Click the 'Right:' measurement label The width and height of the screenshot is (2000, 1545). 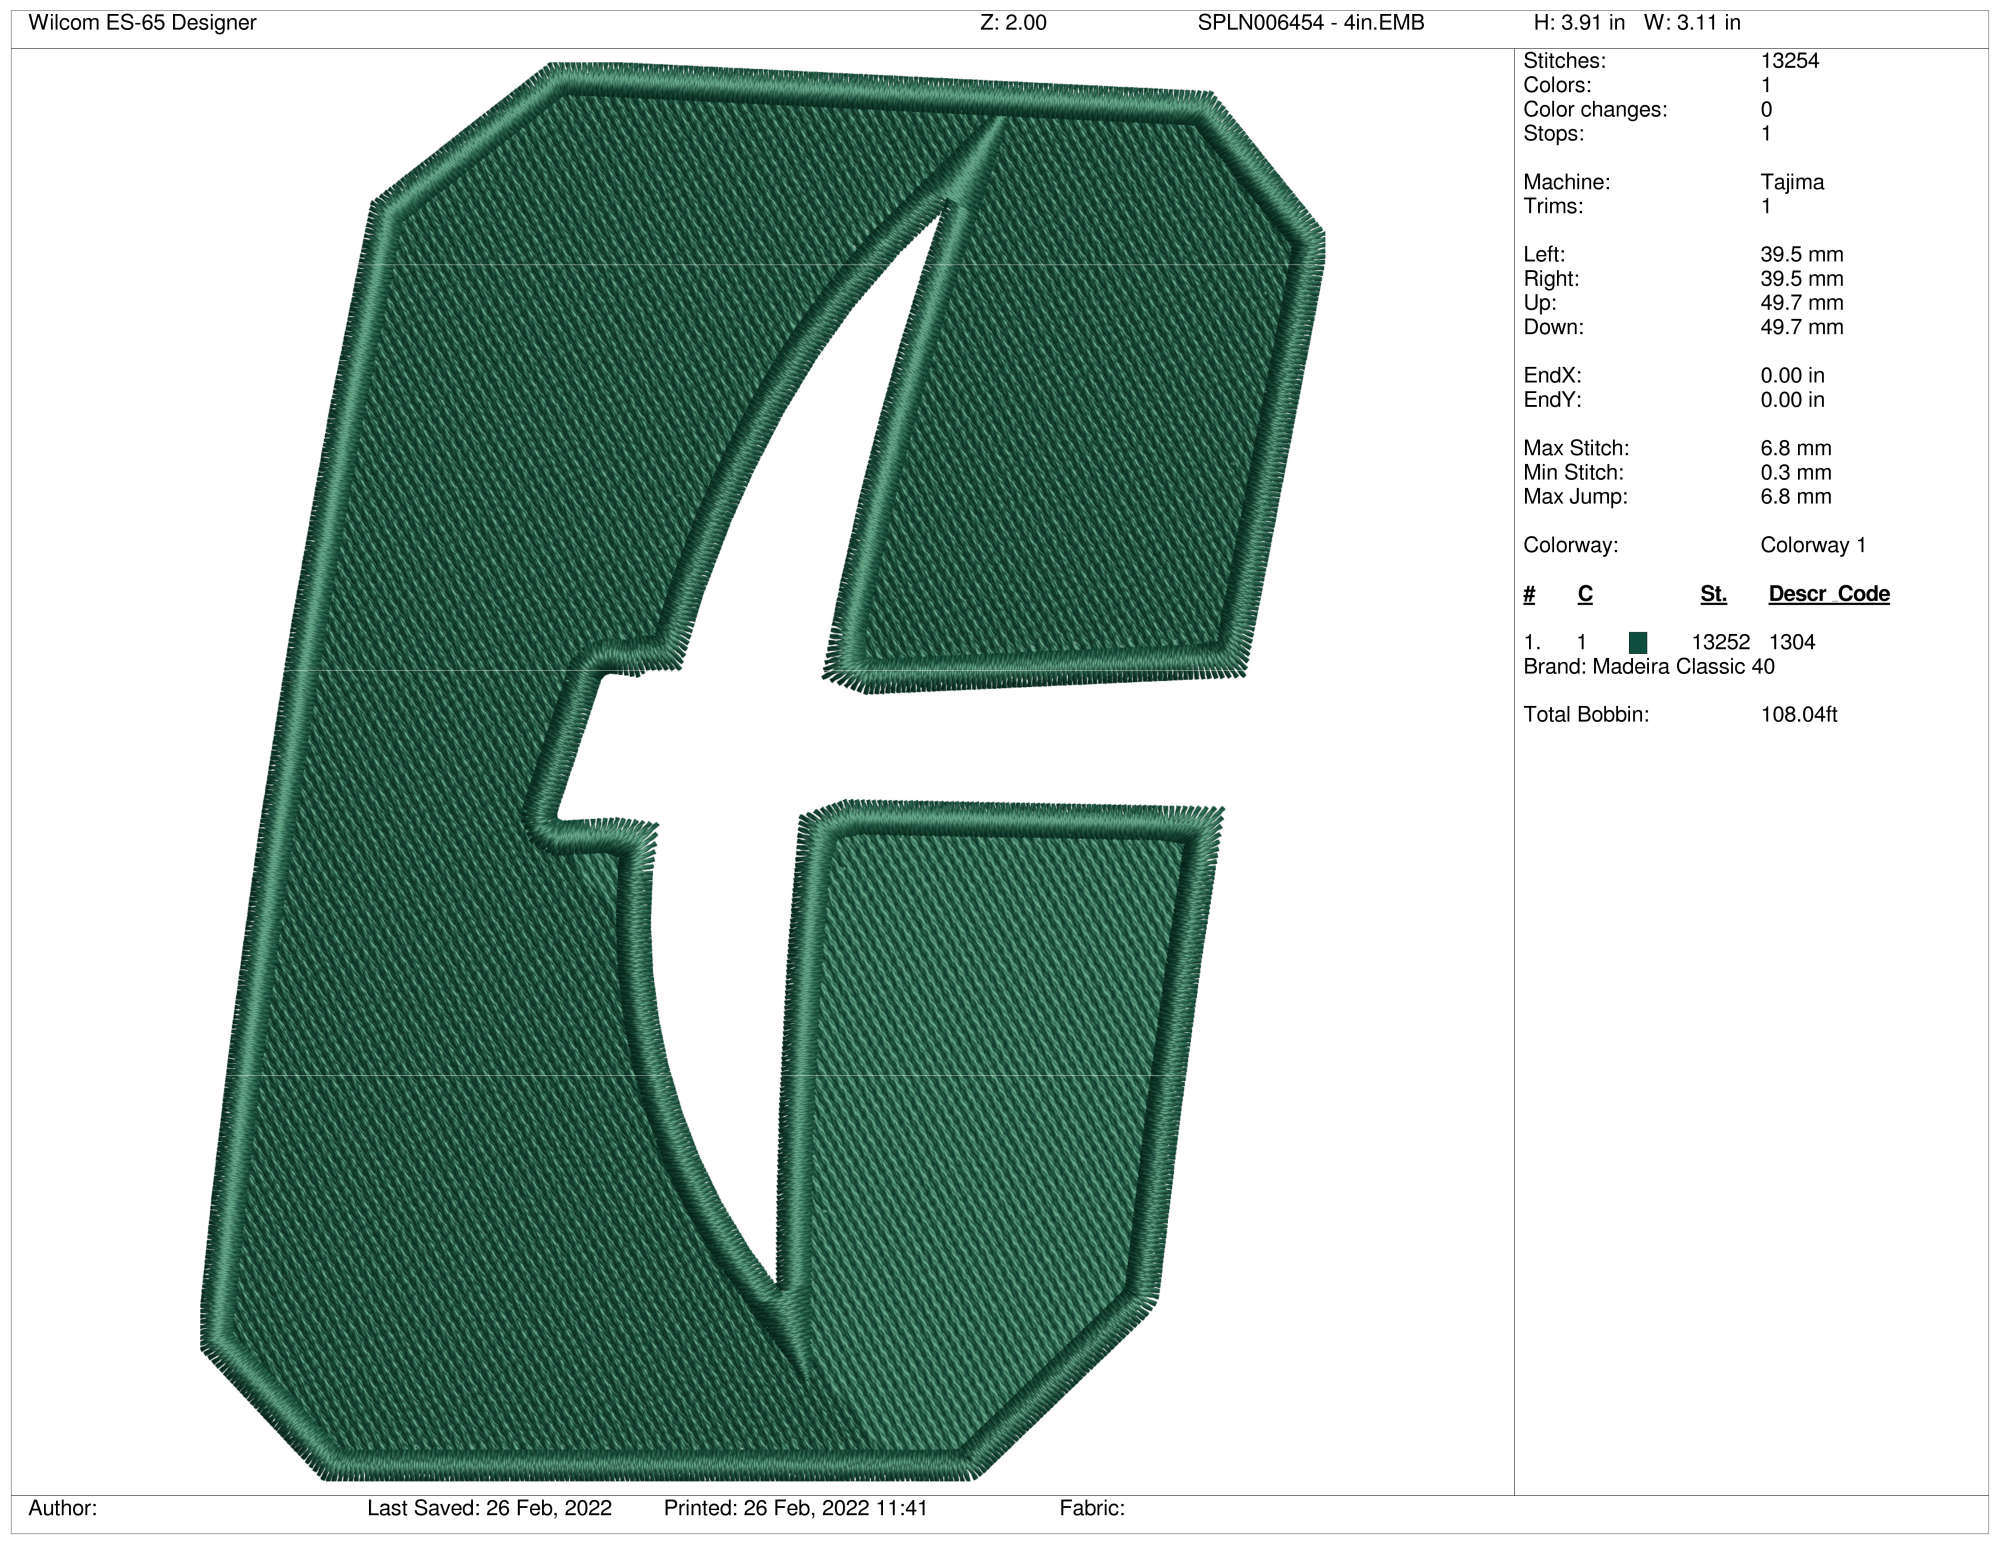point(1551,278)
